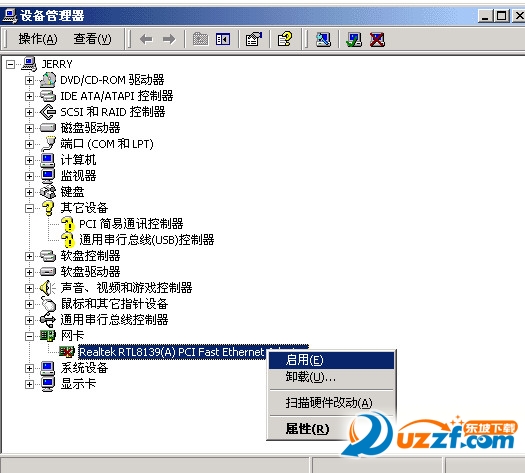The height and width of the screenshot is (473, 525).
Task: Click the 通用串行总线(USB)控制器 warning icon
Action: pyautogui.click(x=68, y=240)
